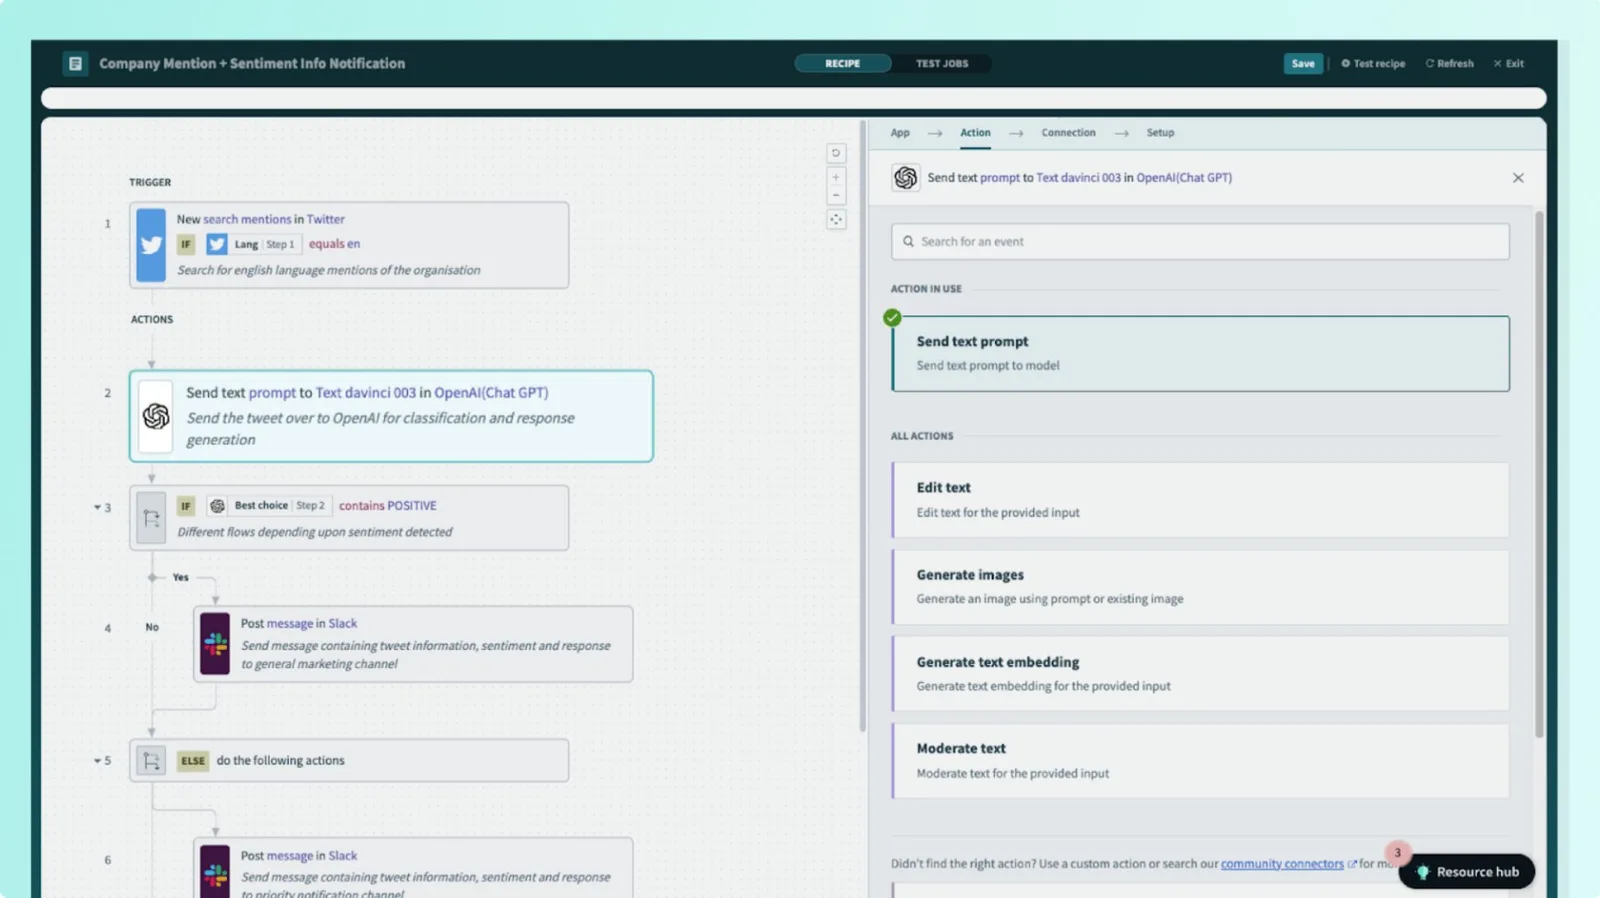Zoom in the recipe canvas with plus
The image size is (1600, 898).
pyautogui.click(x=836, y=177)
